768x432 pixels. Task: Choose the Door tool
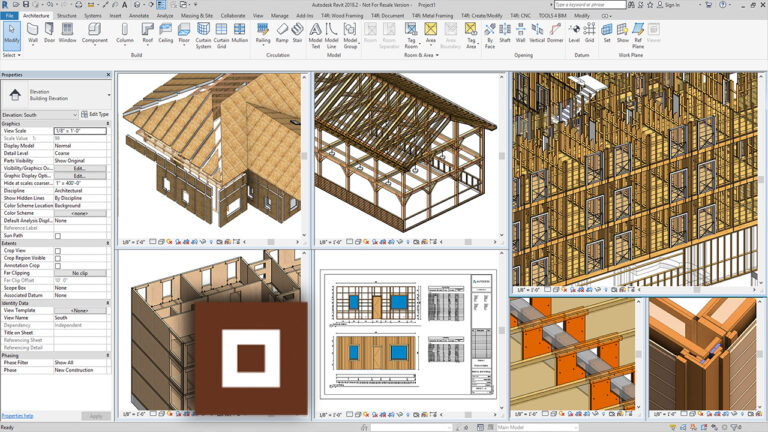click(49, 33)
